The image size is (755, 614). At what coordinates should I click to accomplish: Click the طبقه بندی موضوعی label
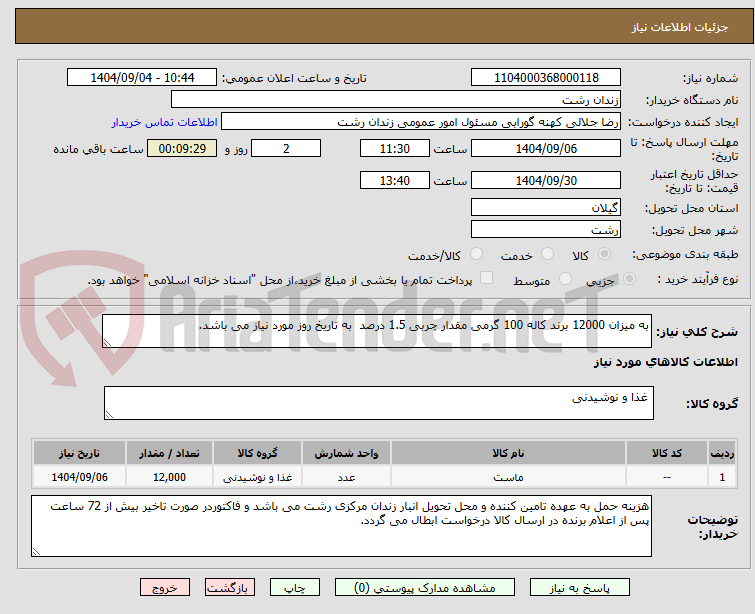(x=685, y=255)
